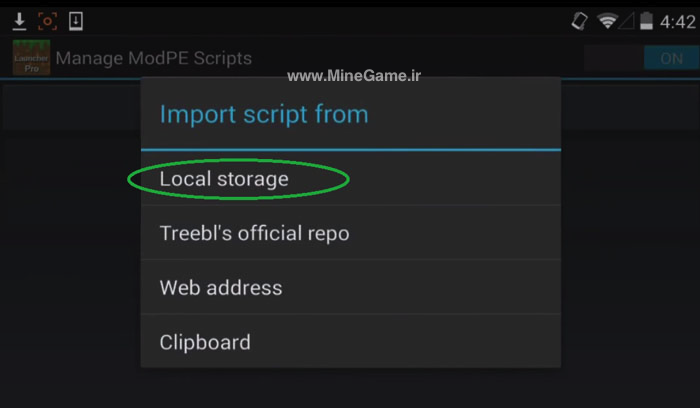Open the Launcher Pro app icon
The height and width of the screenshot is (408, 700).
[31, 58]
